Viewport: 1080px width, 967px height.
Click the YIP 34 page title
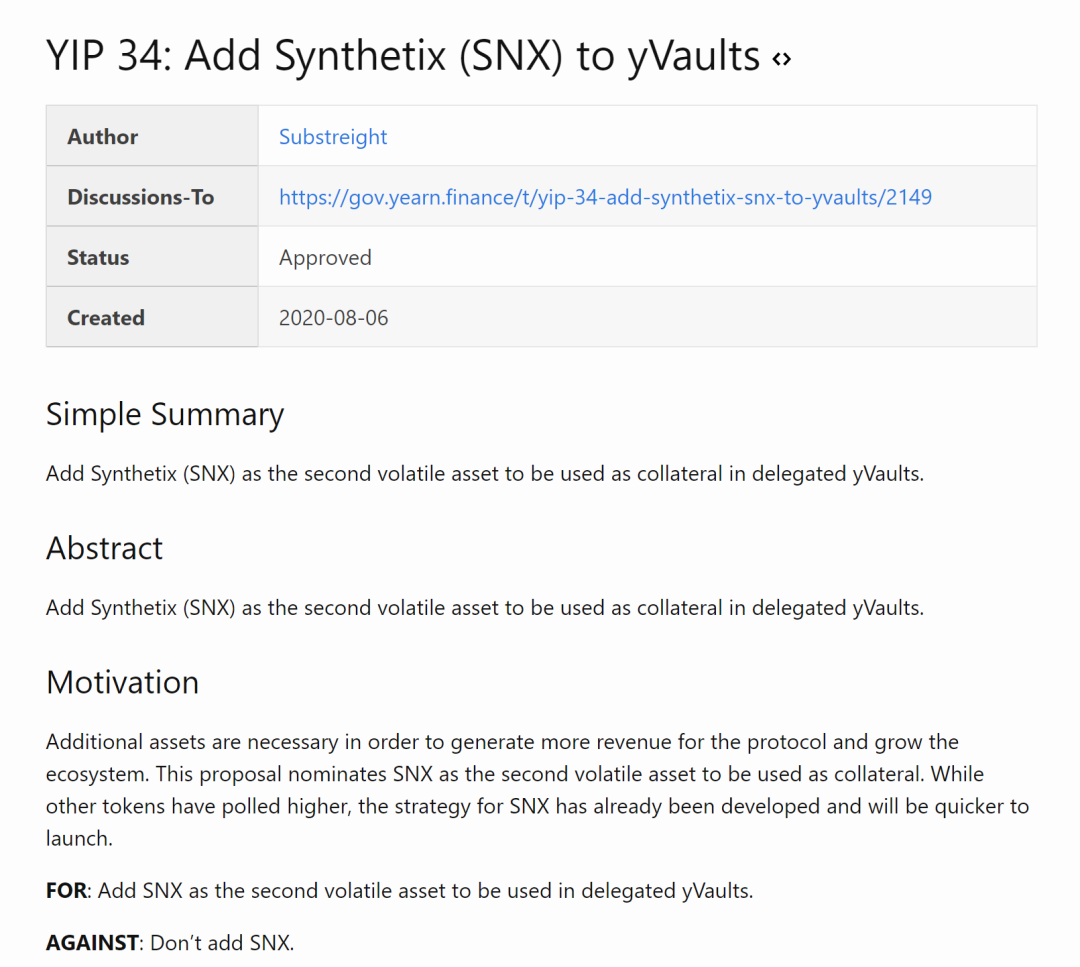[403, 55]
